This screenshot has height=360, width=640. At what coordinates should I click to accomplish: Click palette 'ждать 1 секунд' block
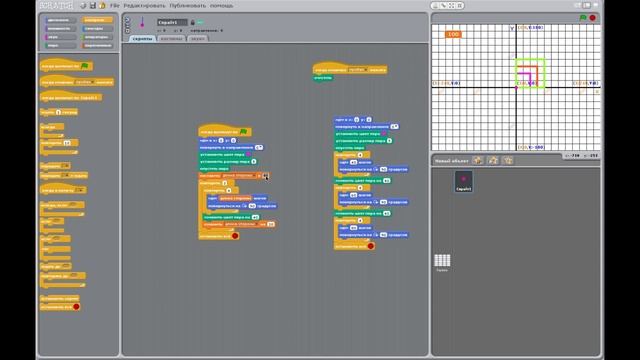click(x=59, y=112)
